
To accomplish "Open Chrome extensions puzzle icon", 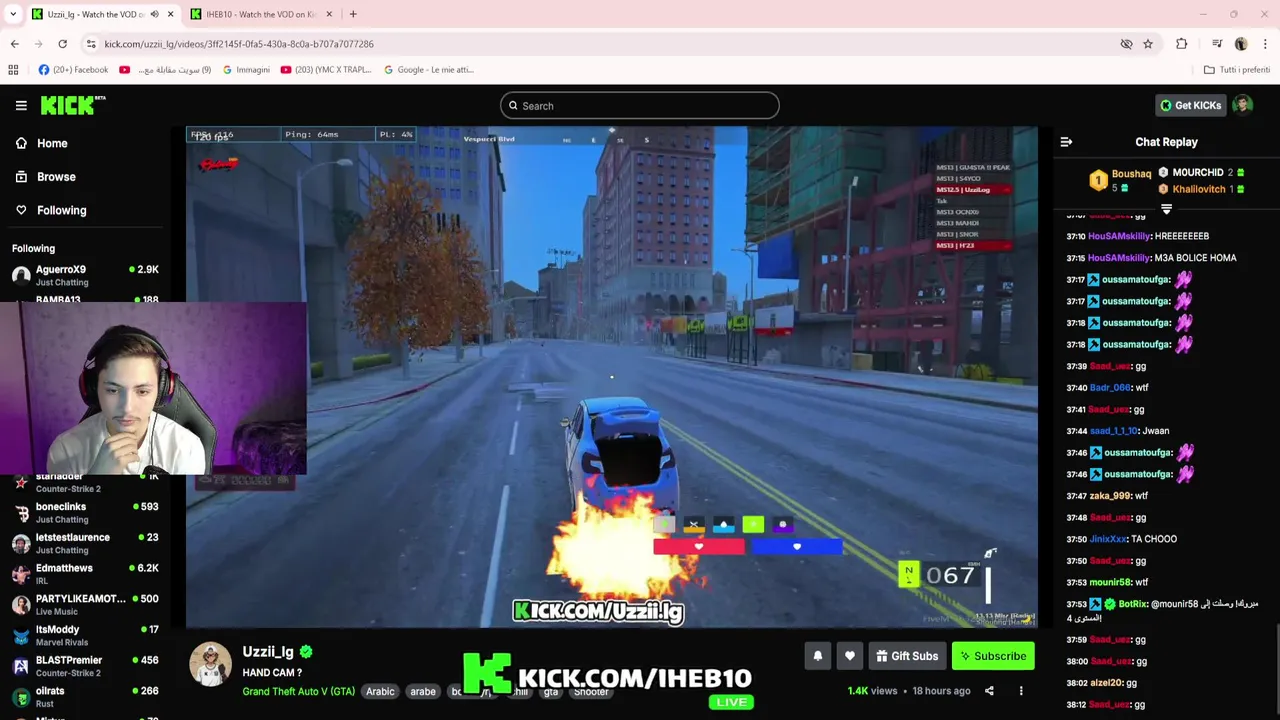I will click(1182, 44).
